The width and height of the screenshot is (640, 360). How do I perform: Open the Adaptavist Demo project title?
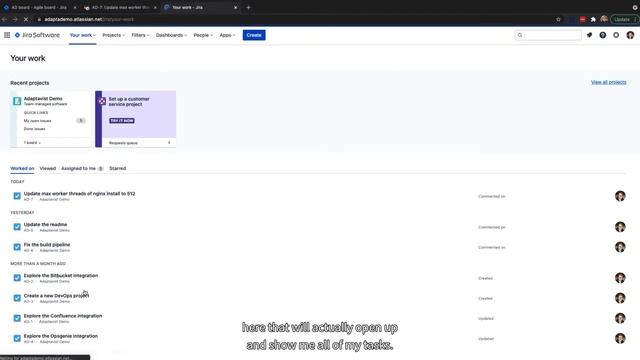tap(43, 98)
